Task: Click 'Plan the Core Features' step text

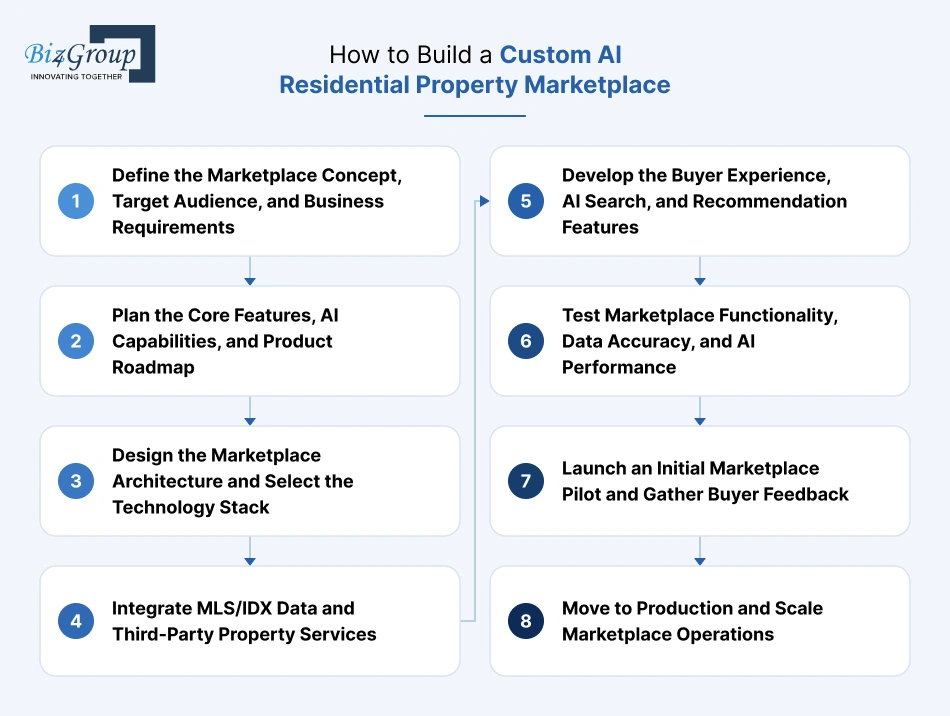Action: (x=225, y=341)
